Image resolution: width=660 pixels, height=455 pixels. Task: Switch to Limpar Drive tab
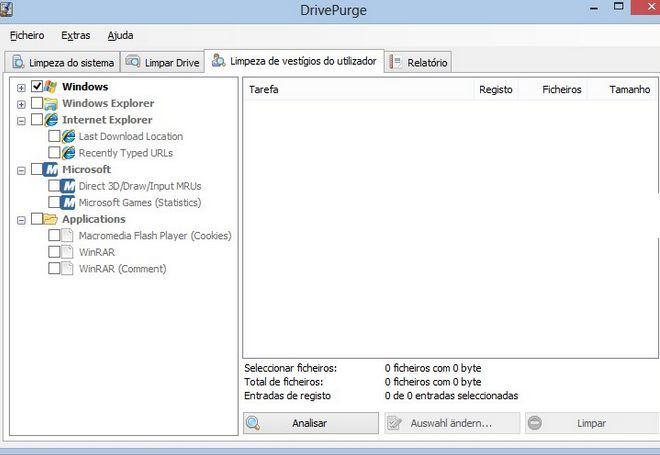pyautogui.click(x=162, y=62)
